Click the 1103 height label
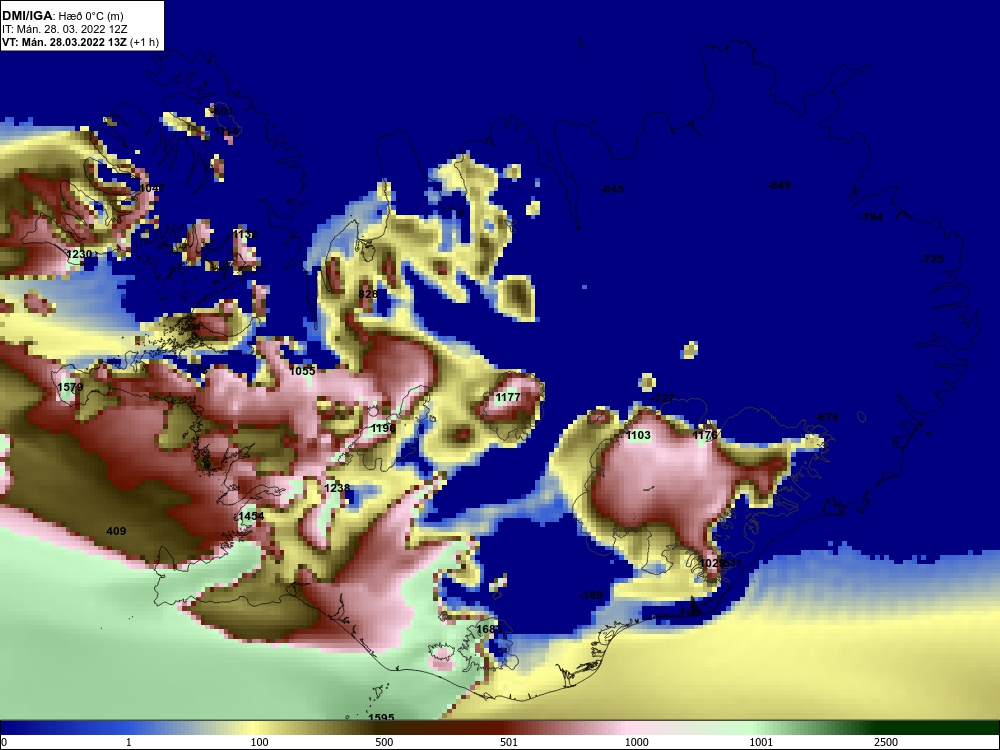The image size is (1000, 750). [x=638, y=436]
